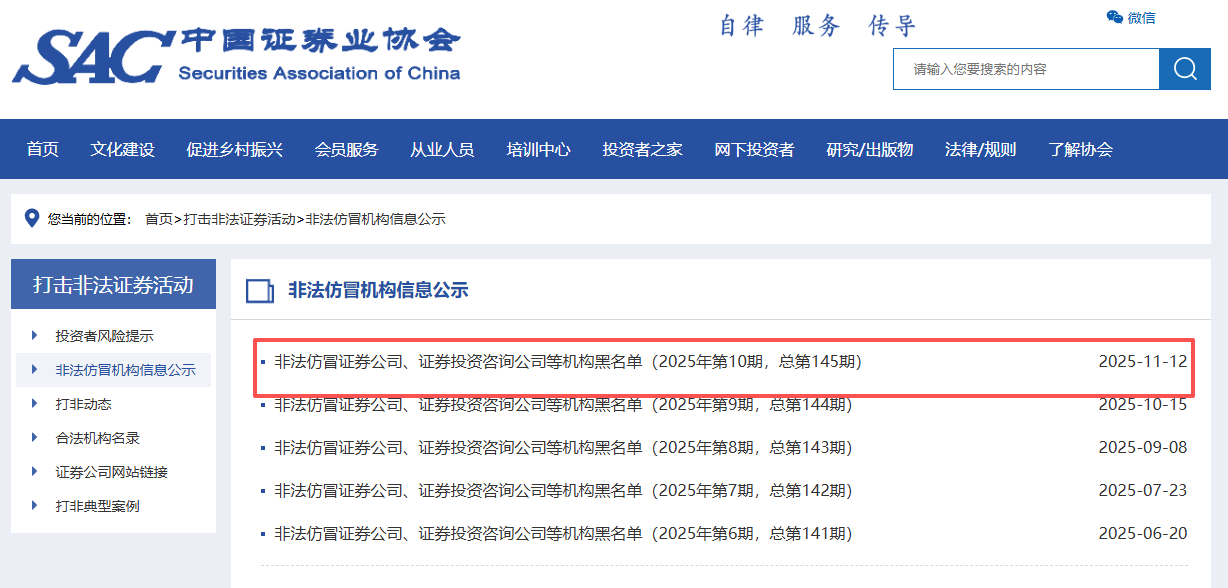Click the search magnifier button
Image resolution: width=1228 pixels, height=588 pixels.
[x=1185, y=69]
